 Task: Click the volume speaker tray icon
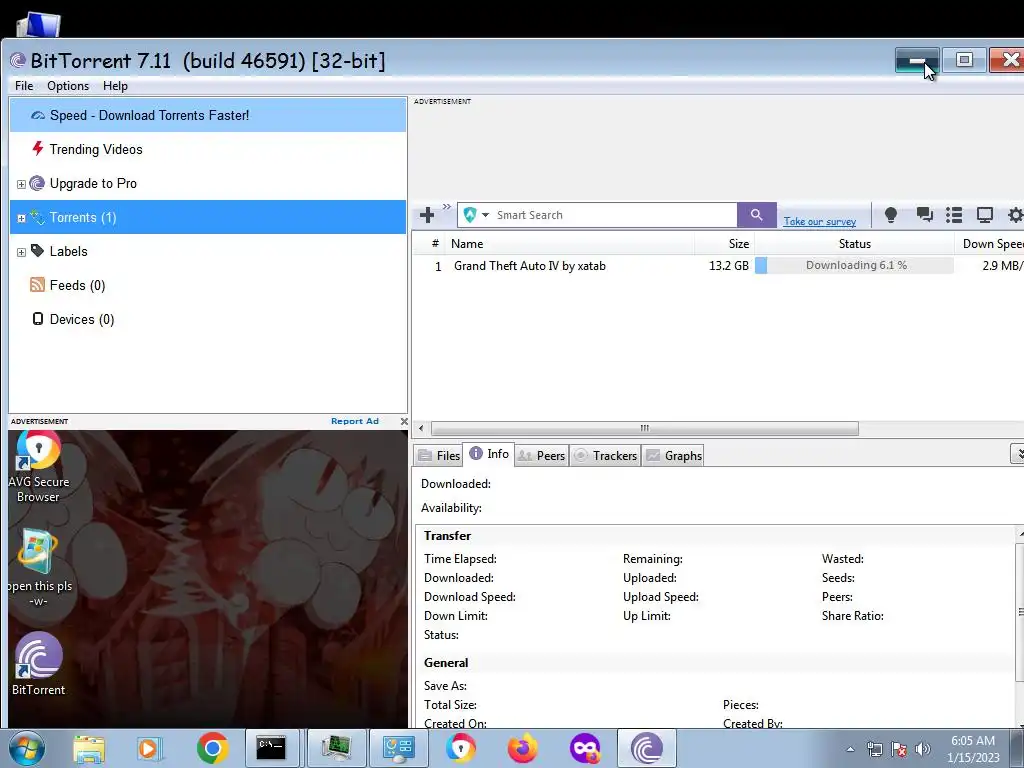(922, 749)
